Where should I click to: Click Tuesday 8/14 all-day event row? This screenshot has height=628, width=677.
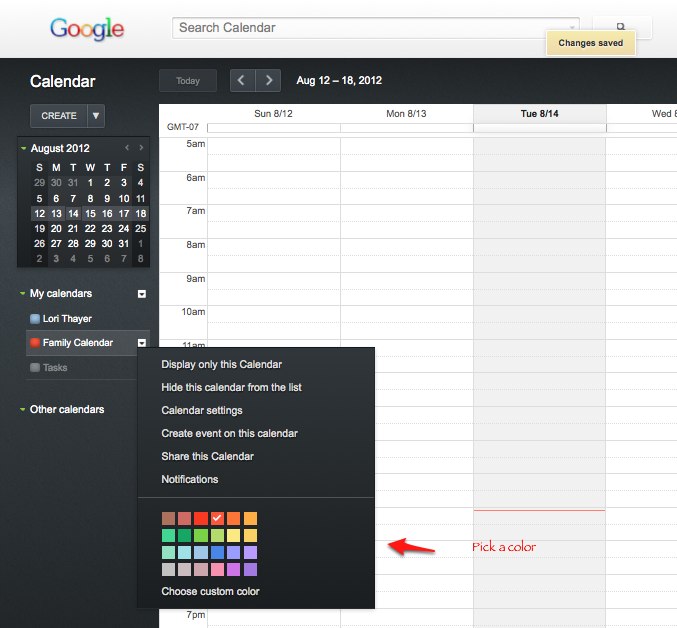coord(540,128)
